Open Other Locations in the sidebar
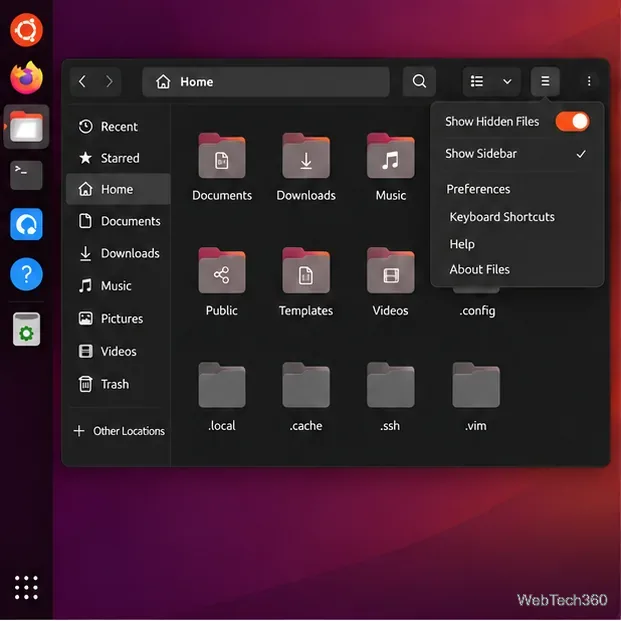621x621 pixels. point(118,431)
